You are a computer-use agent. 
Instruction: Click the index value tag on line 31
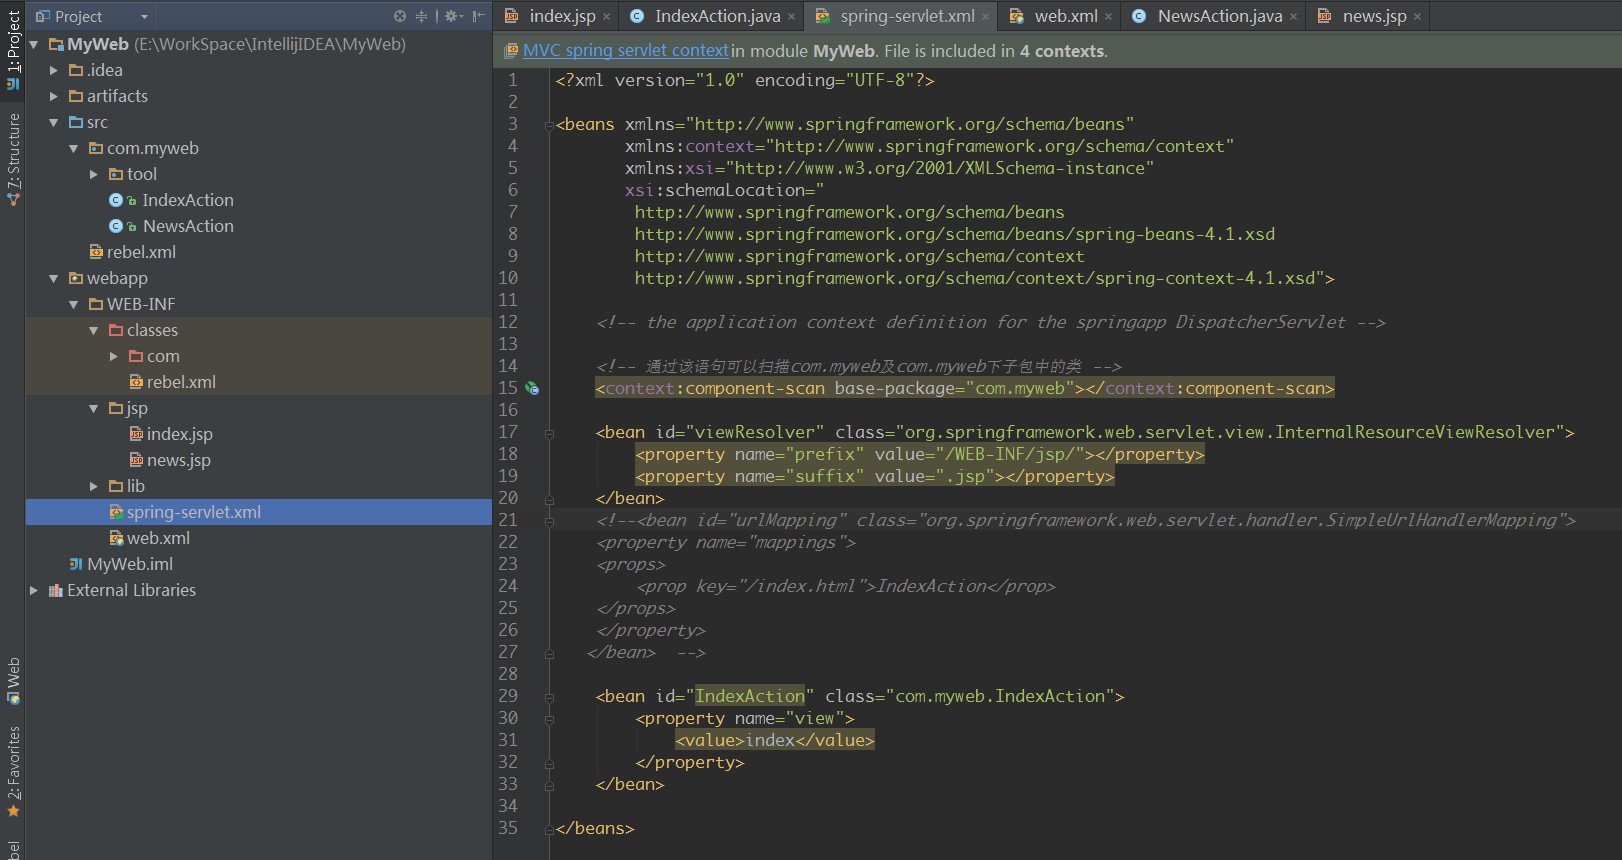click(x=775, y=740)
